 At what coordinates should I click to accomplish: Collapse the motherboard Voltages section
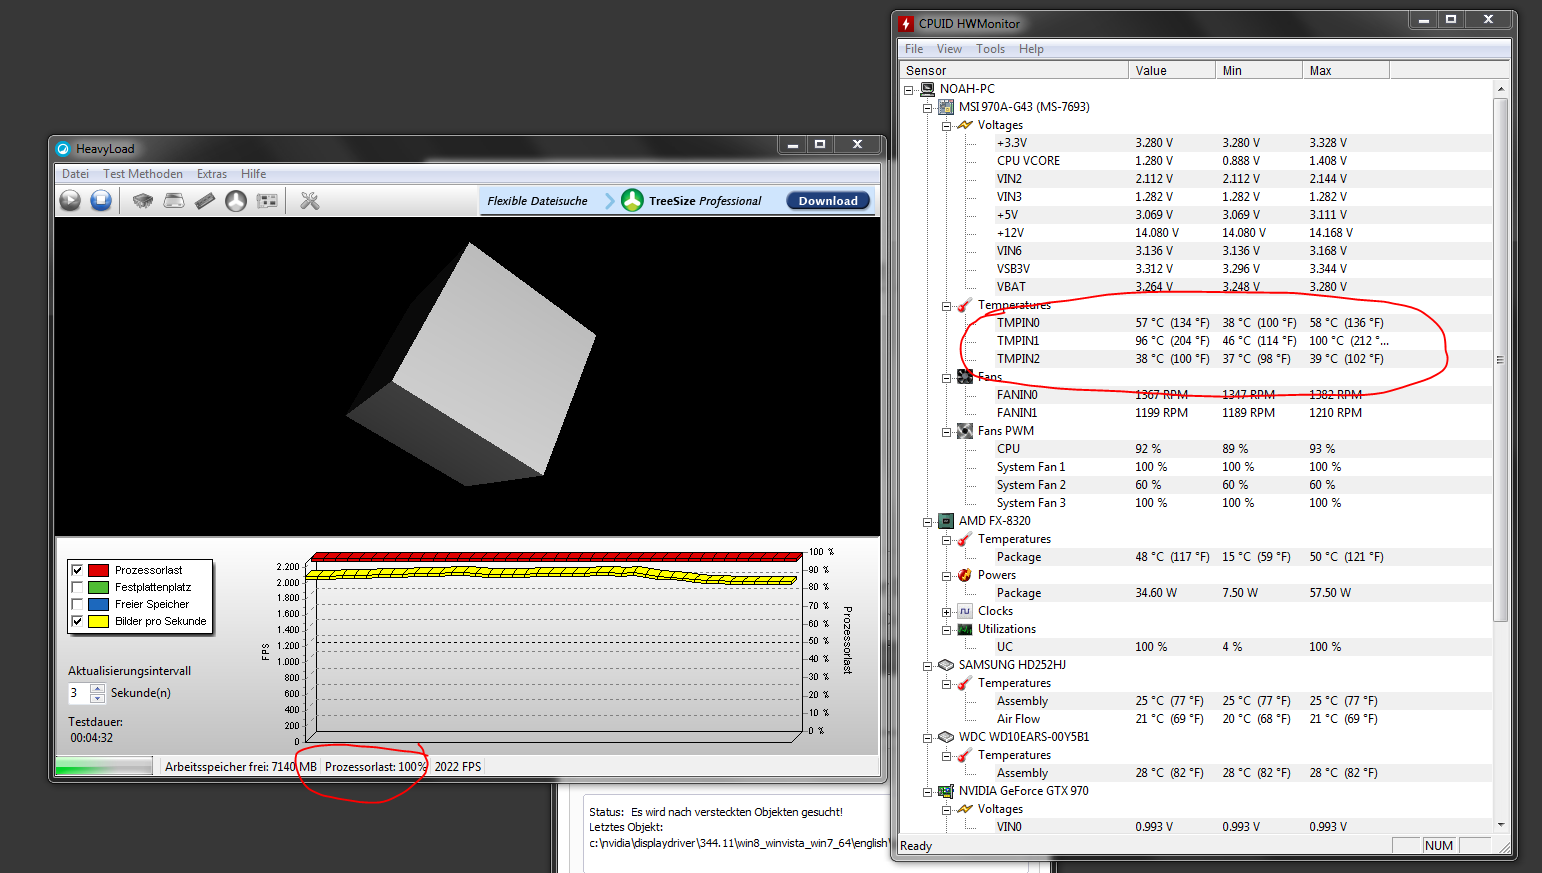click(947, 126)
